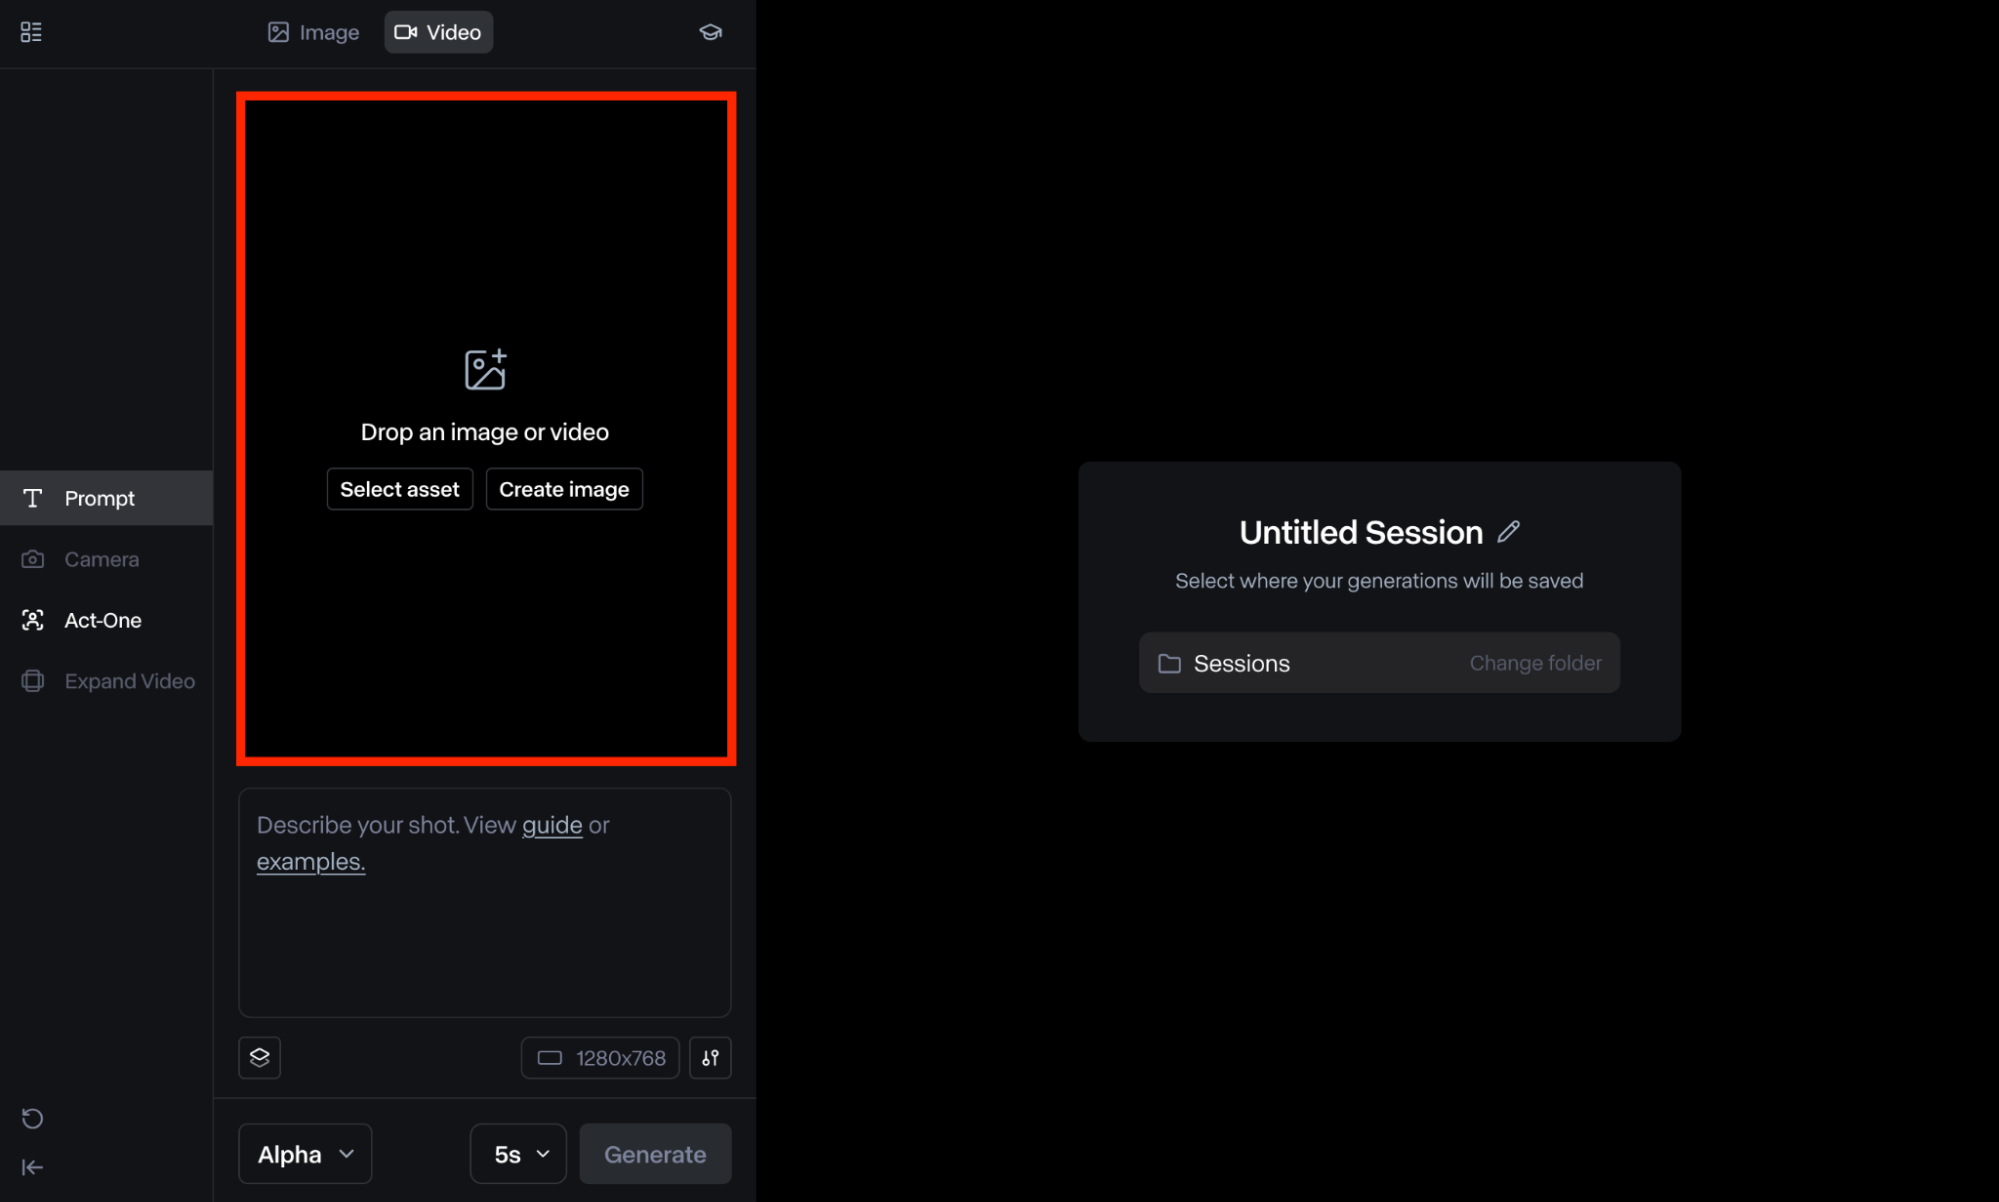This screenshot has height=1202, width=1999.
Task: Select the Prompt sidebar item
Action: point(106,498)
